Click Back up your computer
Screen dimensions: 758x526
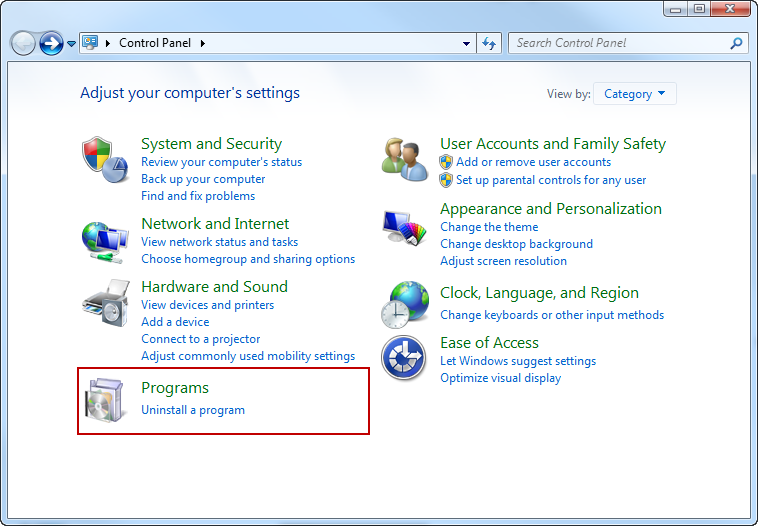(203, 179)
